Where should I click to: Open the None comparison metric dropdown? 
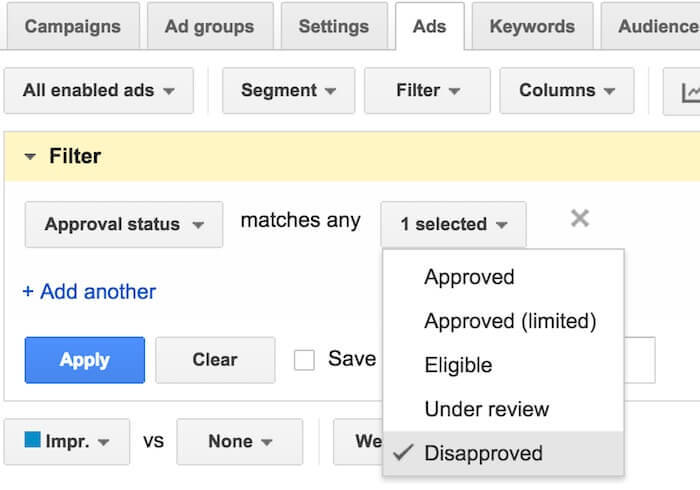point(240,442)
